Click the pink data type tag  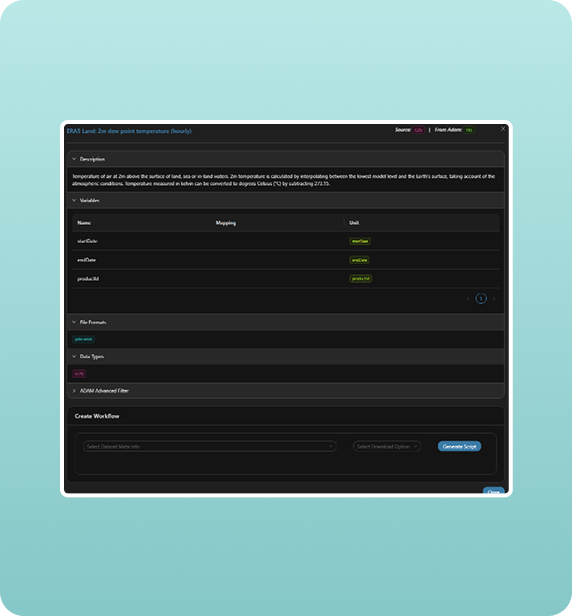79,374
